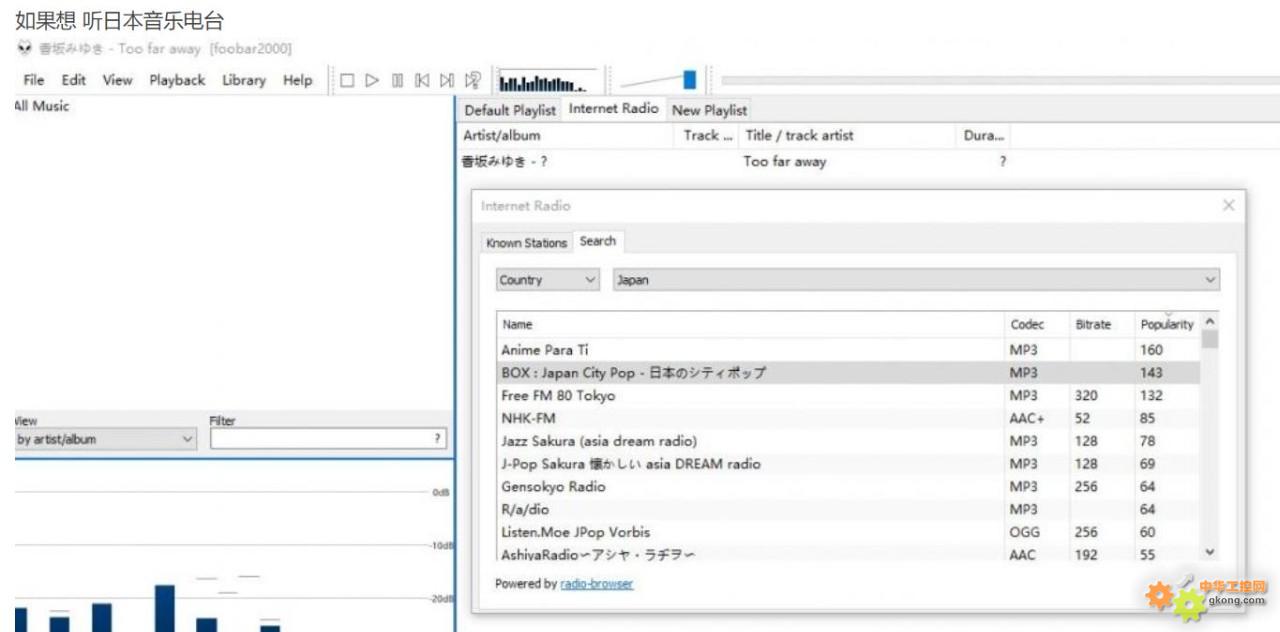
Task: Switch to the Known Stations tab
Action: pyautogui.click(x=526, y=243)
